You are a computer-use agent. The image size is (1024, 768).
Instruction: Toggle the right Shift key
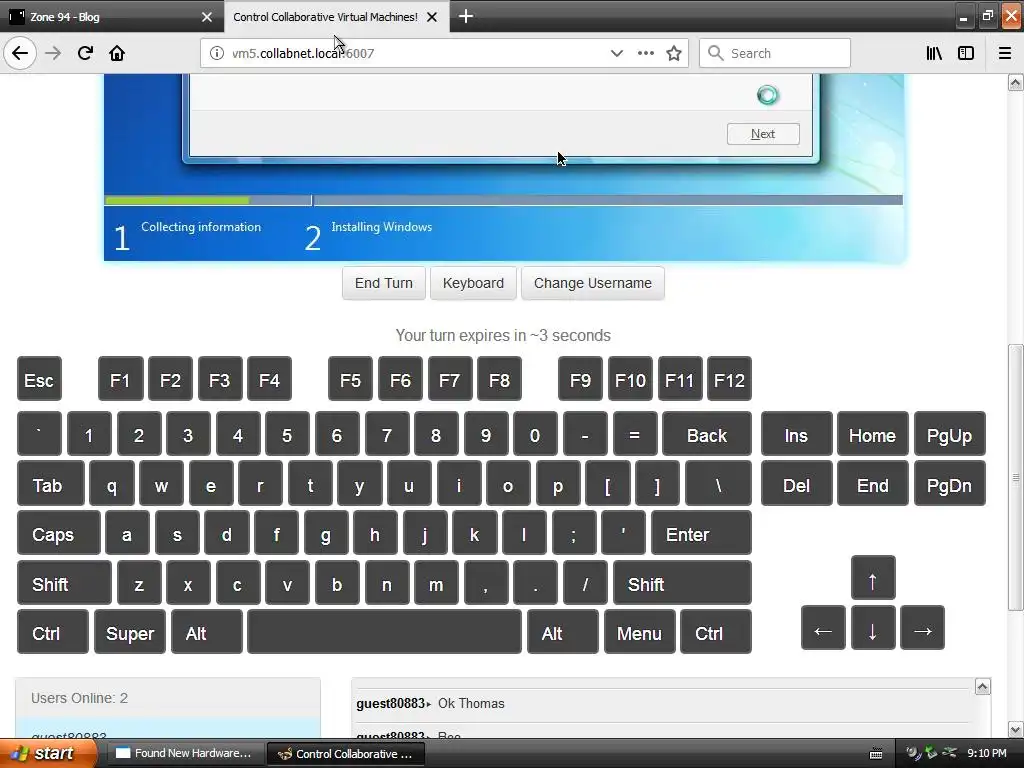(x=682, y=583)
